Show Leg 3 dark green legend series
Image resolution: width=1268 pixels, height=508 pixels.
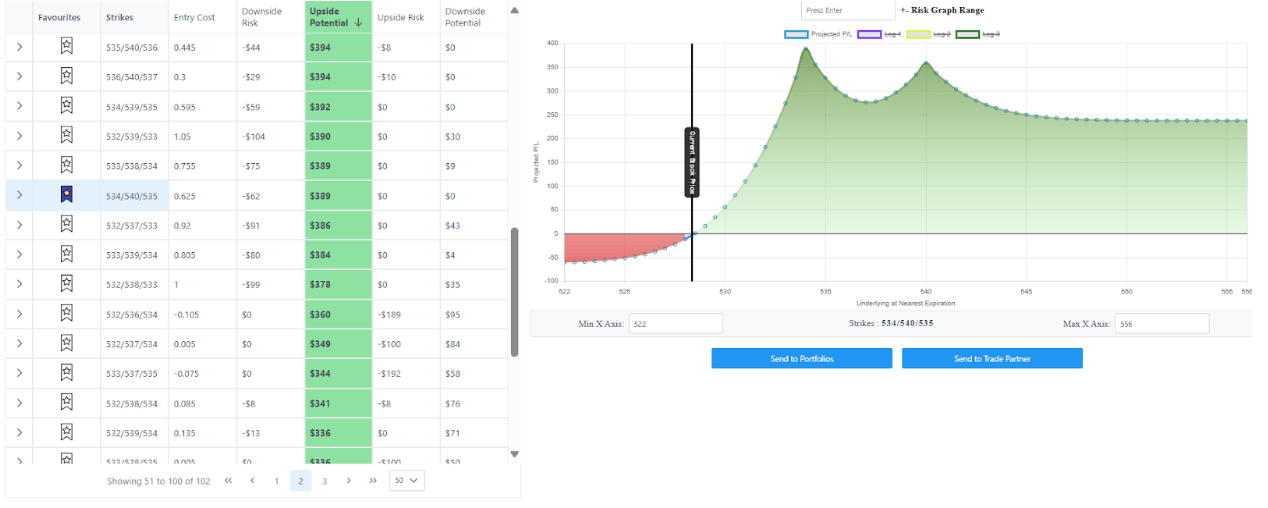(x=967, y=34)
